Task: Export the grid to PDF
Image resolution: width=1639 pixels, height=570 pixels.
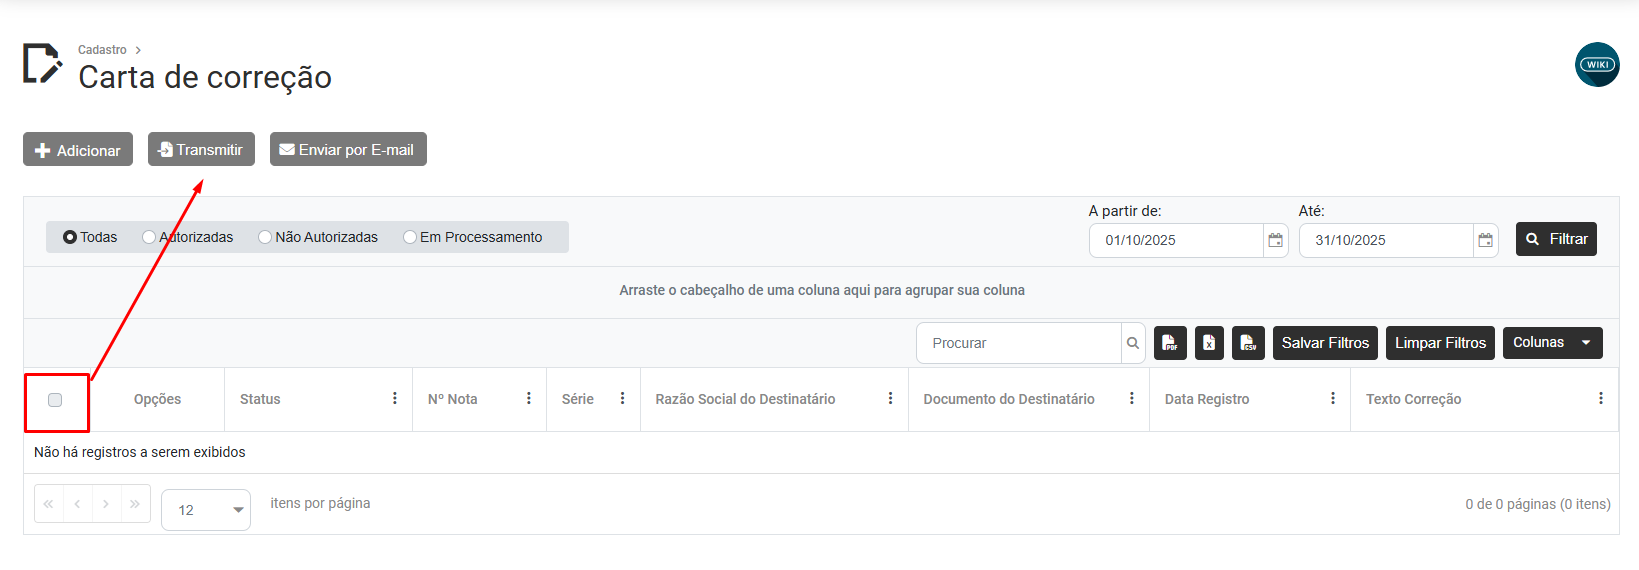Action: (1170, 343)
